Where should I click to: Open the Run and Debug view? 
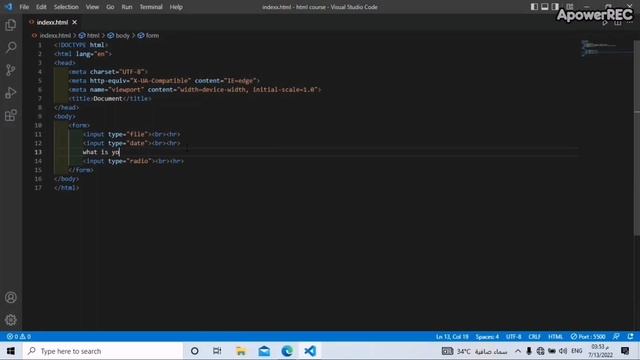click(11, 93)
